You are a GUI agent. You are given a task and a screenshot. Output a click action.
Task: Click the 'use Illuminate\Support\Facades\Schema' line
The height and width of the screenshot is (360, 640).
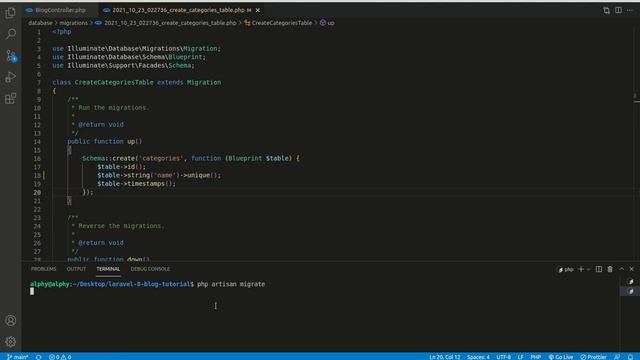tap(123, 66)
